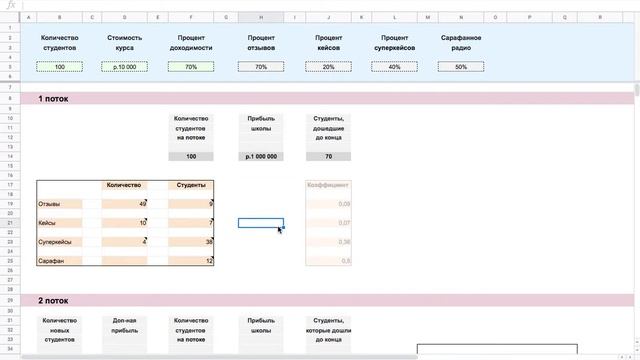This screenshot has width=640, height=360.
Task: Click the 70% under Процент отзывов
Action: pyautogui.click(x=261, y=67)
